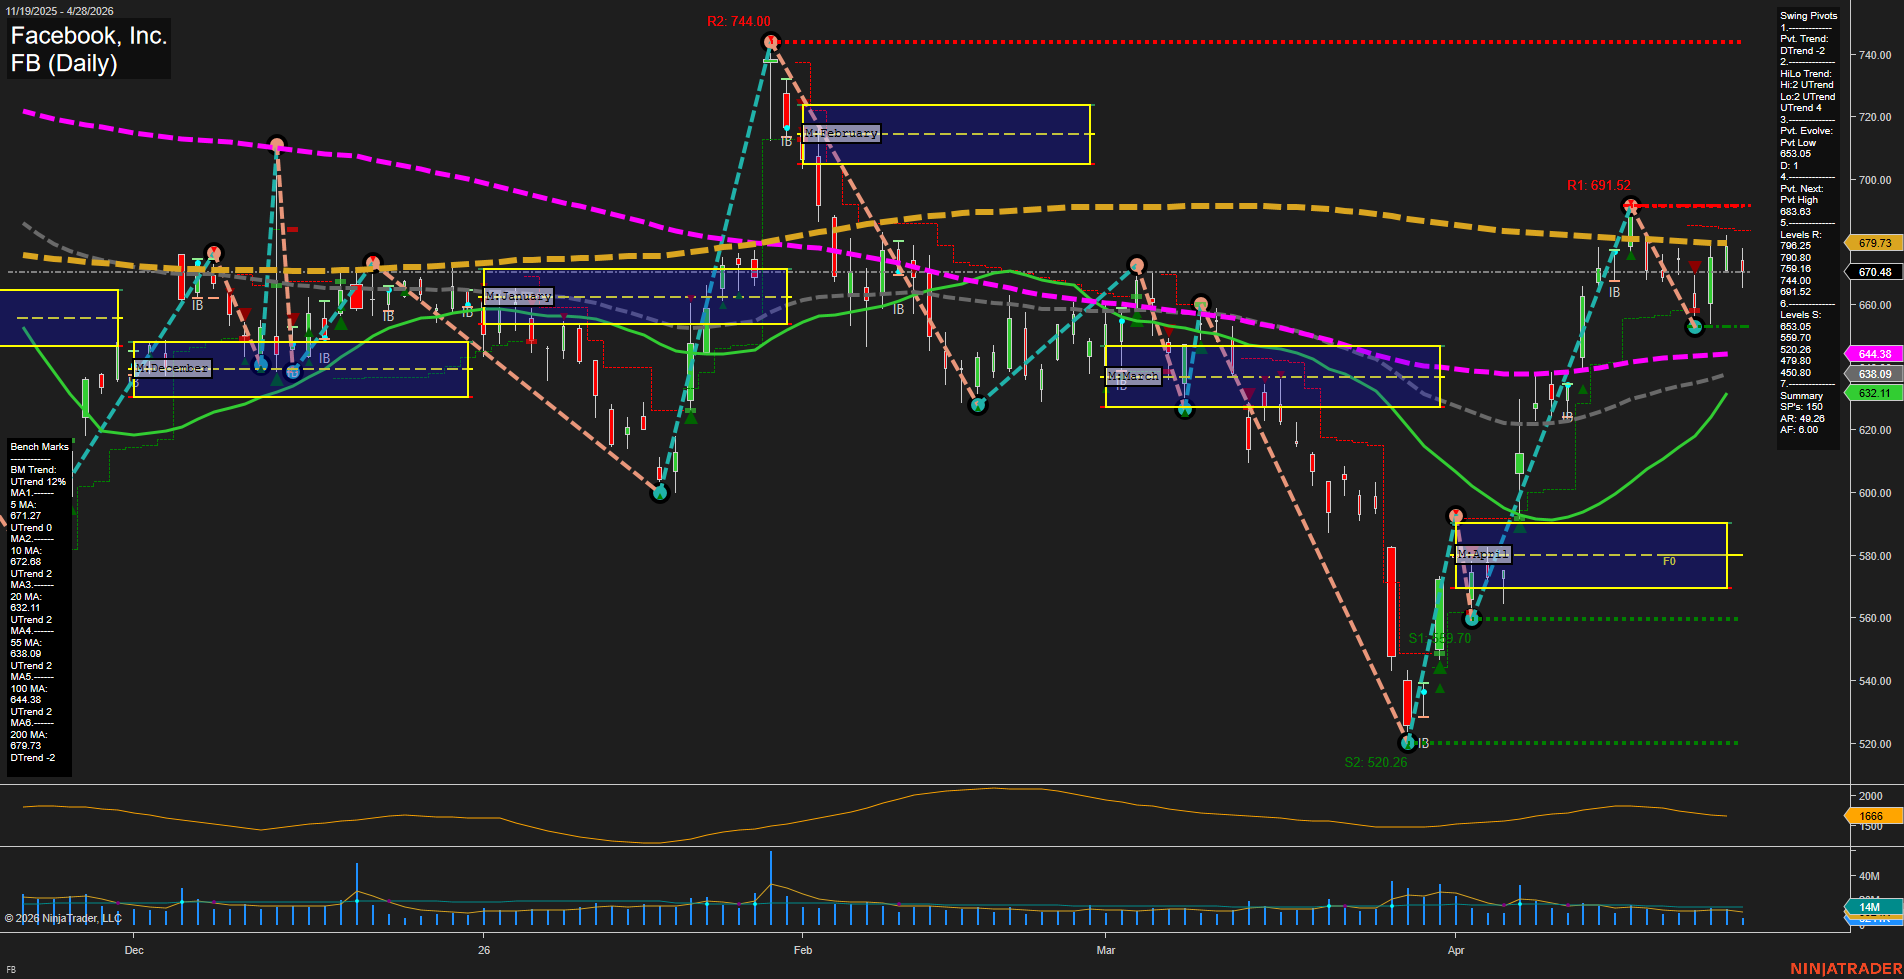Select the M:December monthly zone label
1904x979 pixels.
point(172,369)
